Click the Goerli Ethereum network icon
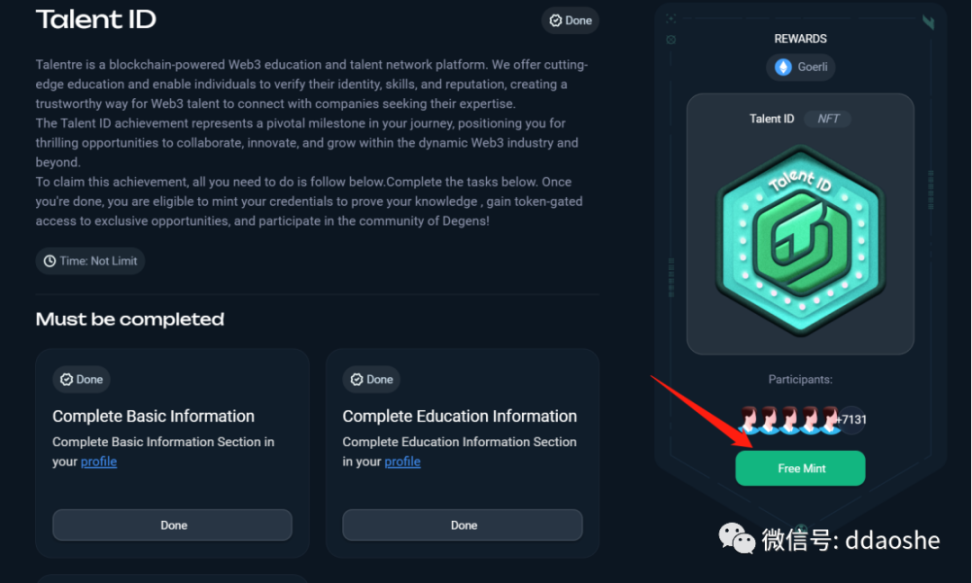This screenshot has width=972, height=583. coord(784,67)
